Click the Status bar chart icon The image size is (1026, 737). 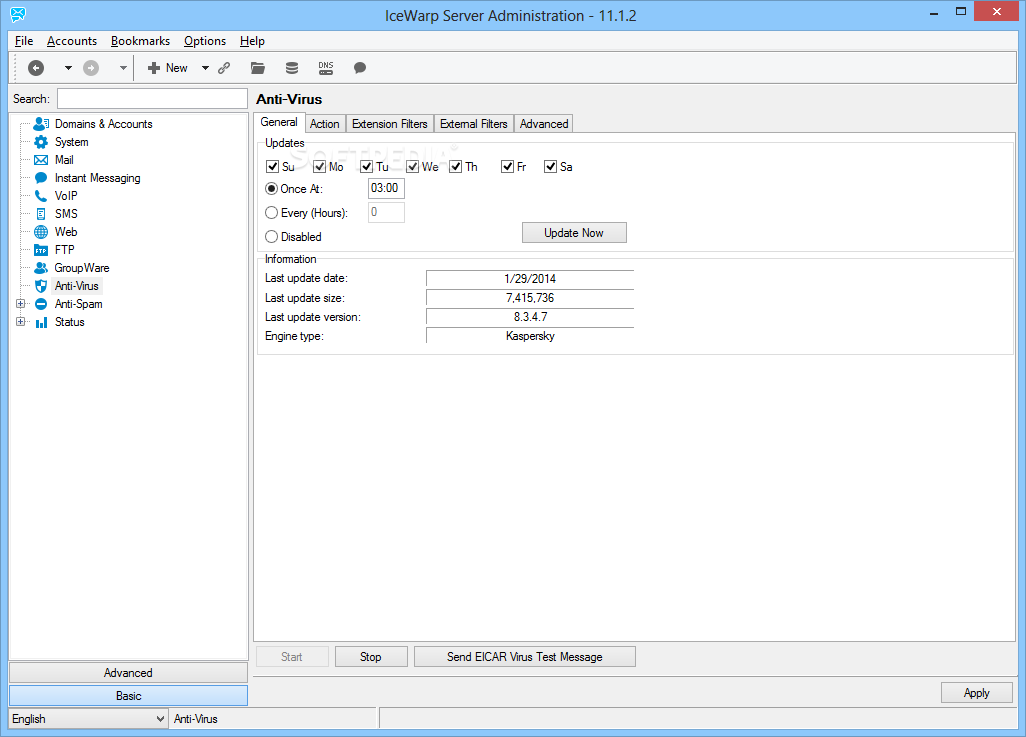coord(41,322)
